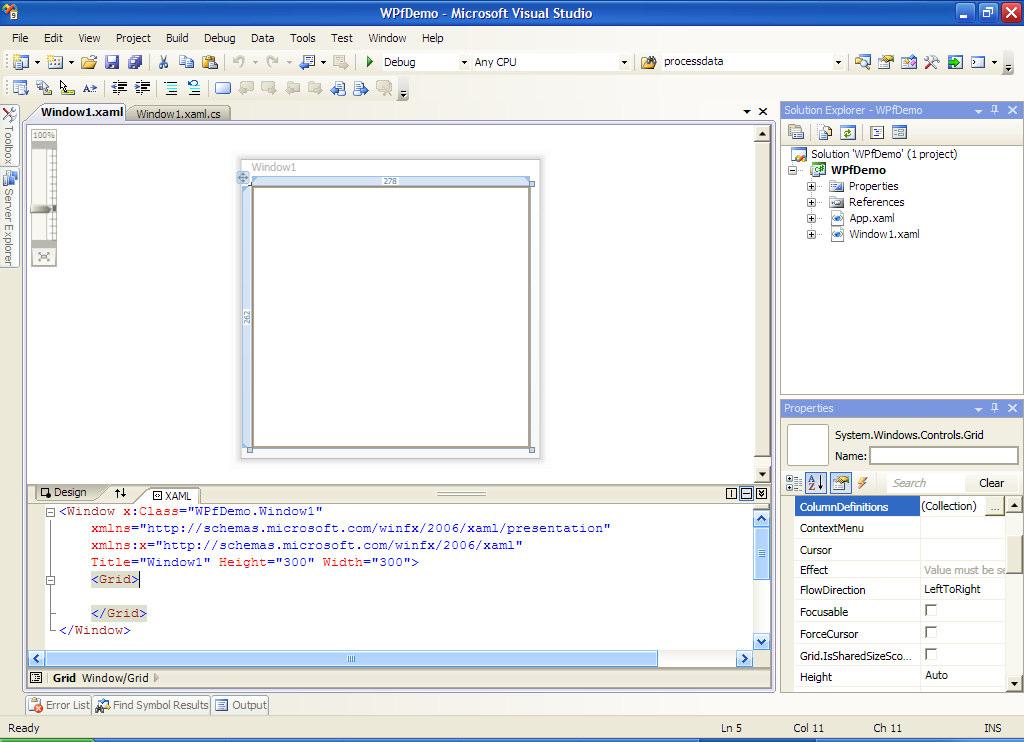1024x742 pixels.
Task: Switch Properties to Alphabetical sort view
Action: pyautogui.click(x=816, y=483)
